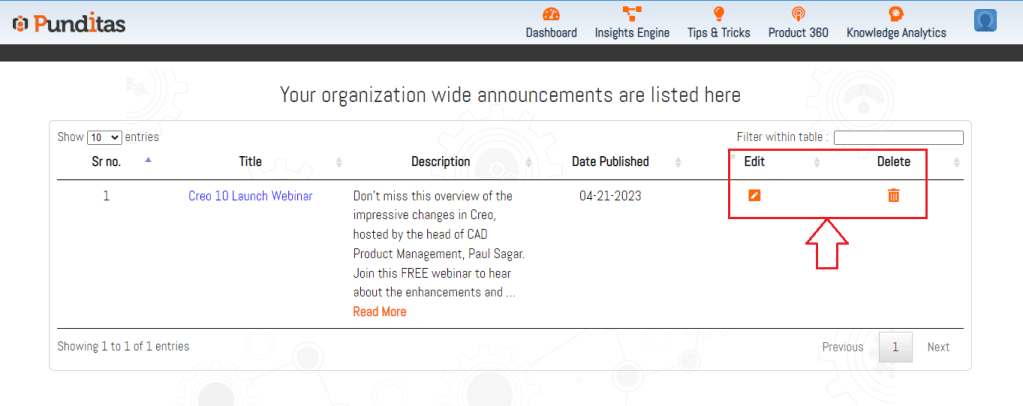Open Insights Engine icon in navbar
1023x406 pixels.
[631, 14]
